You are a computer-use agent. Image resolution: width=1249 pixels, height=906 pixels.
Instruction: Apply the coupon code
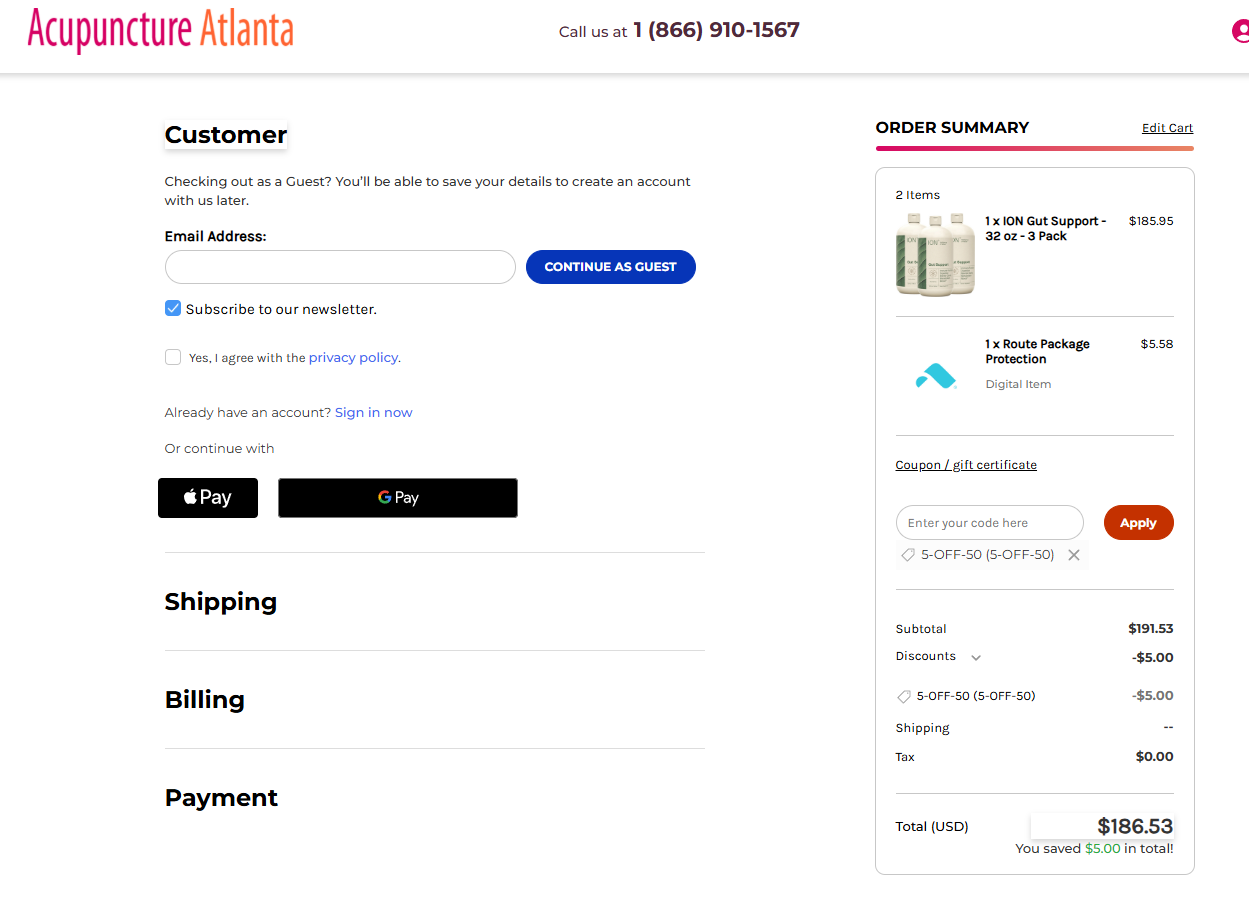[x=1139, y=522]
